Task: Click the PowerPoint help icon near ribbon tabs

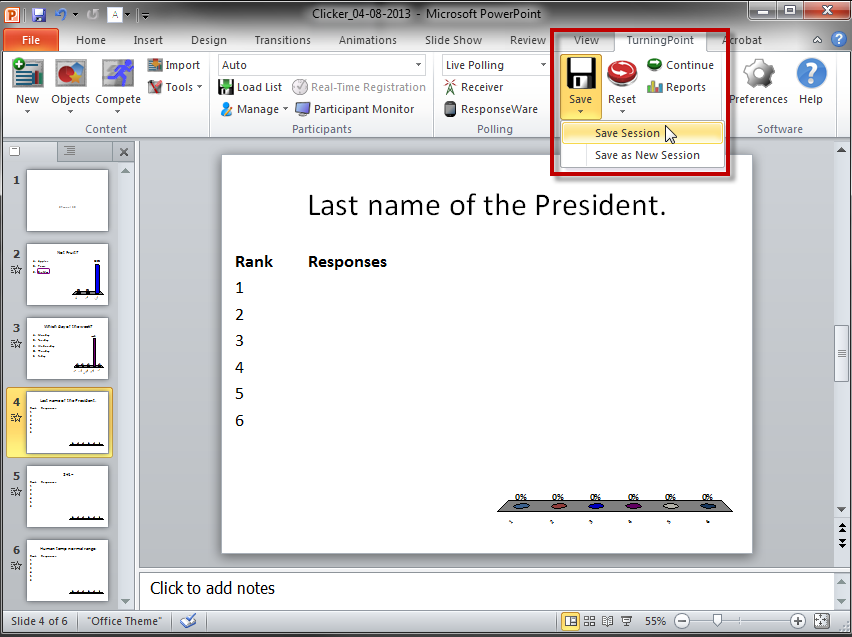Action: [838, 39]
